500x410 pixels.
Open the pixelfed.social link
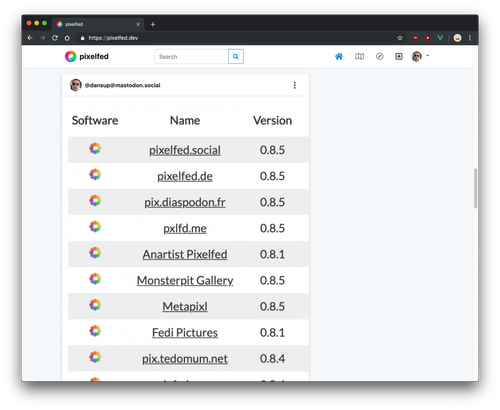click(x=185, y=150)
